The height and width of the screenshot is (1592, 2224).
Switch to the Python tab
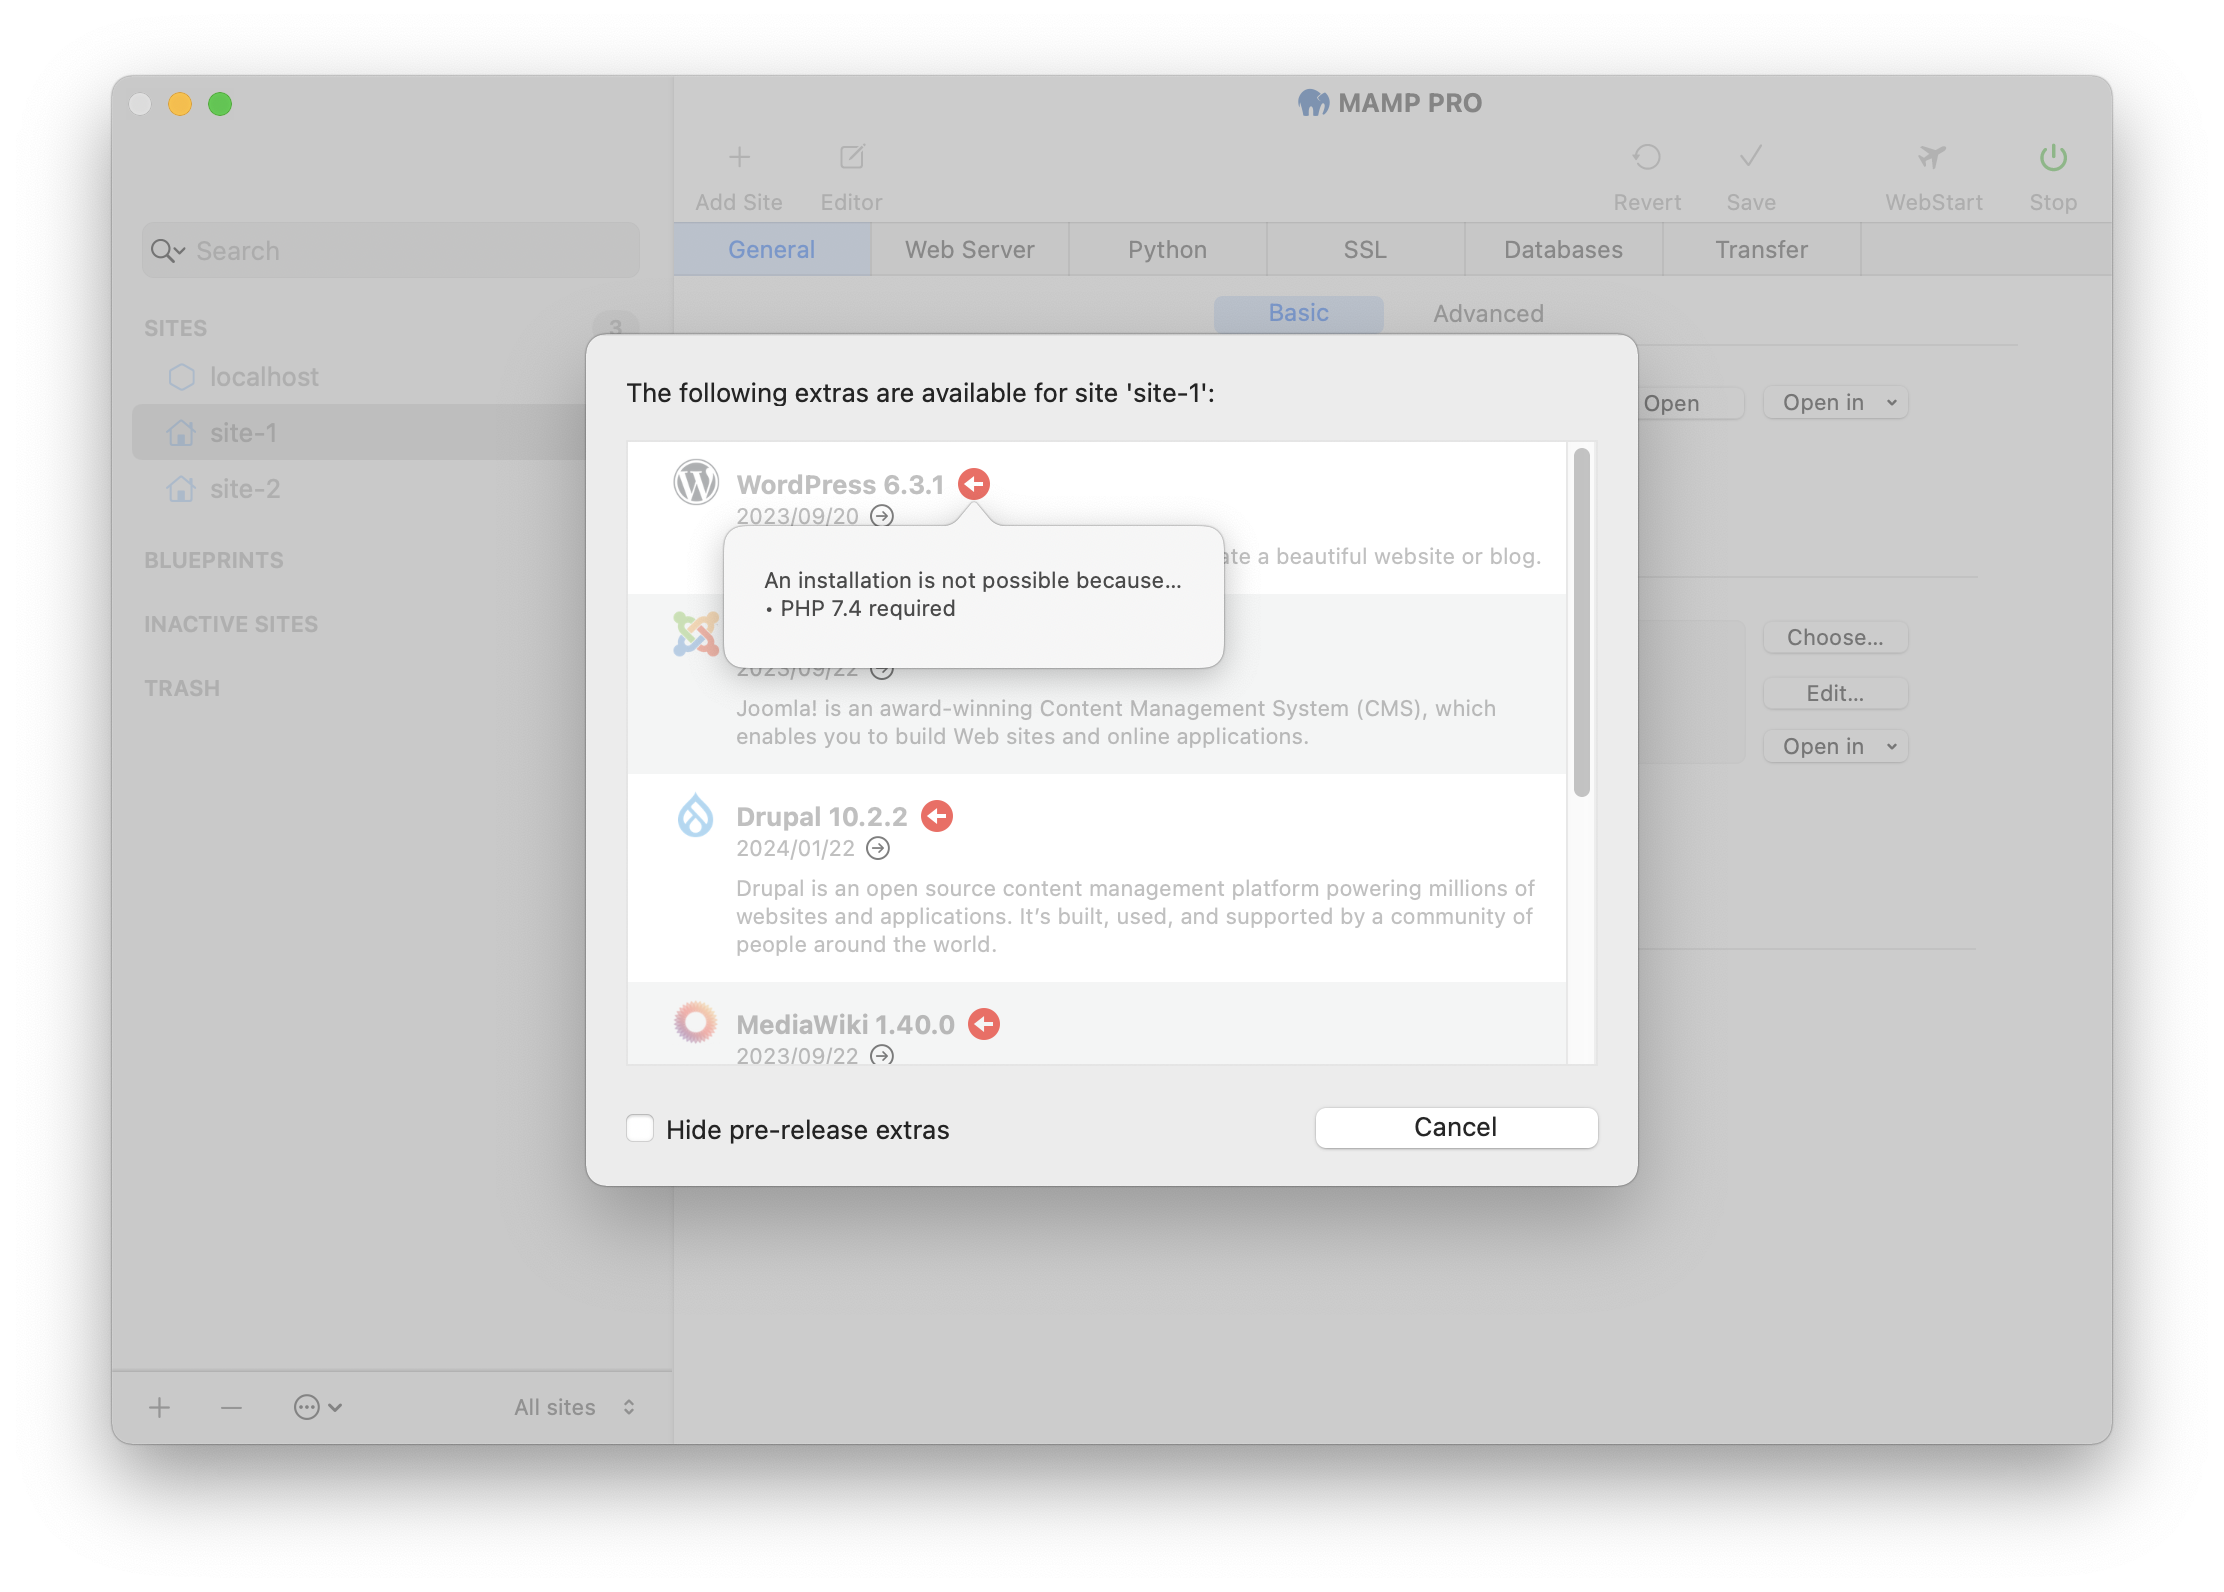[x=1167, y=249]
